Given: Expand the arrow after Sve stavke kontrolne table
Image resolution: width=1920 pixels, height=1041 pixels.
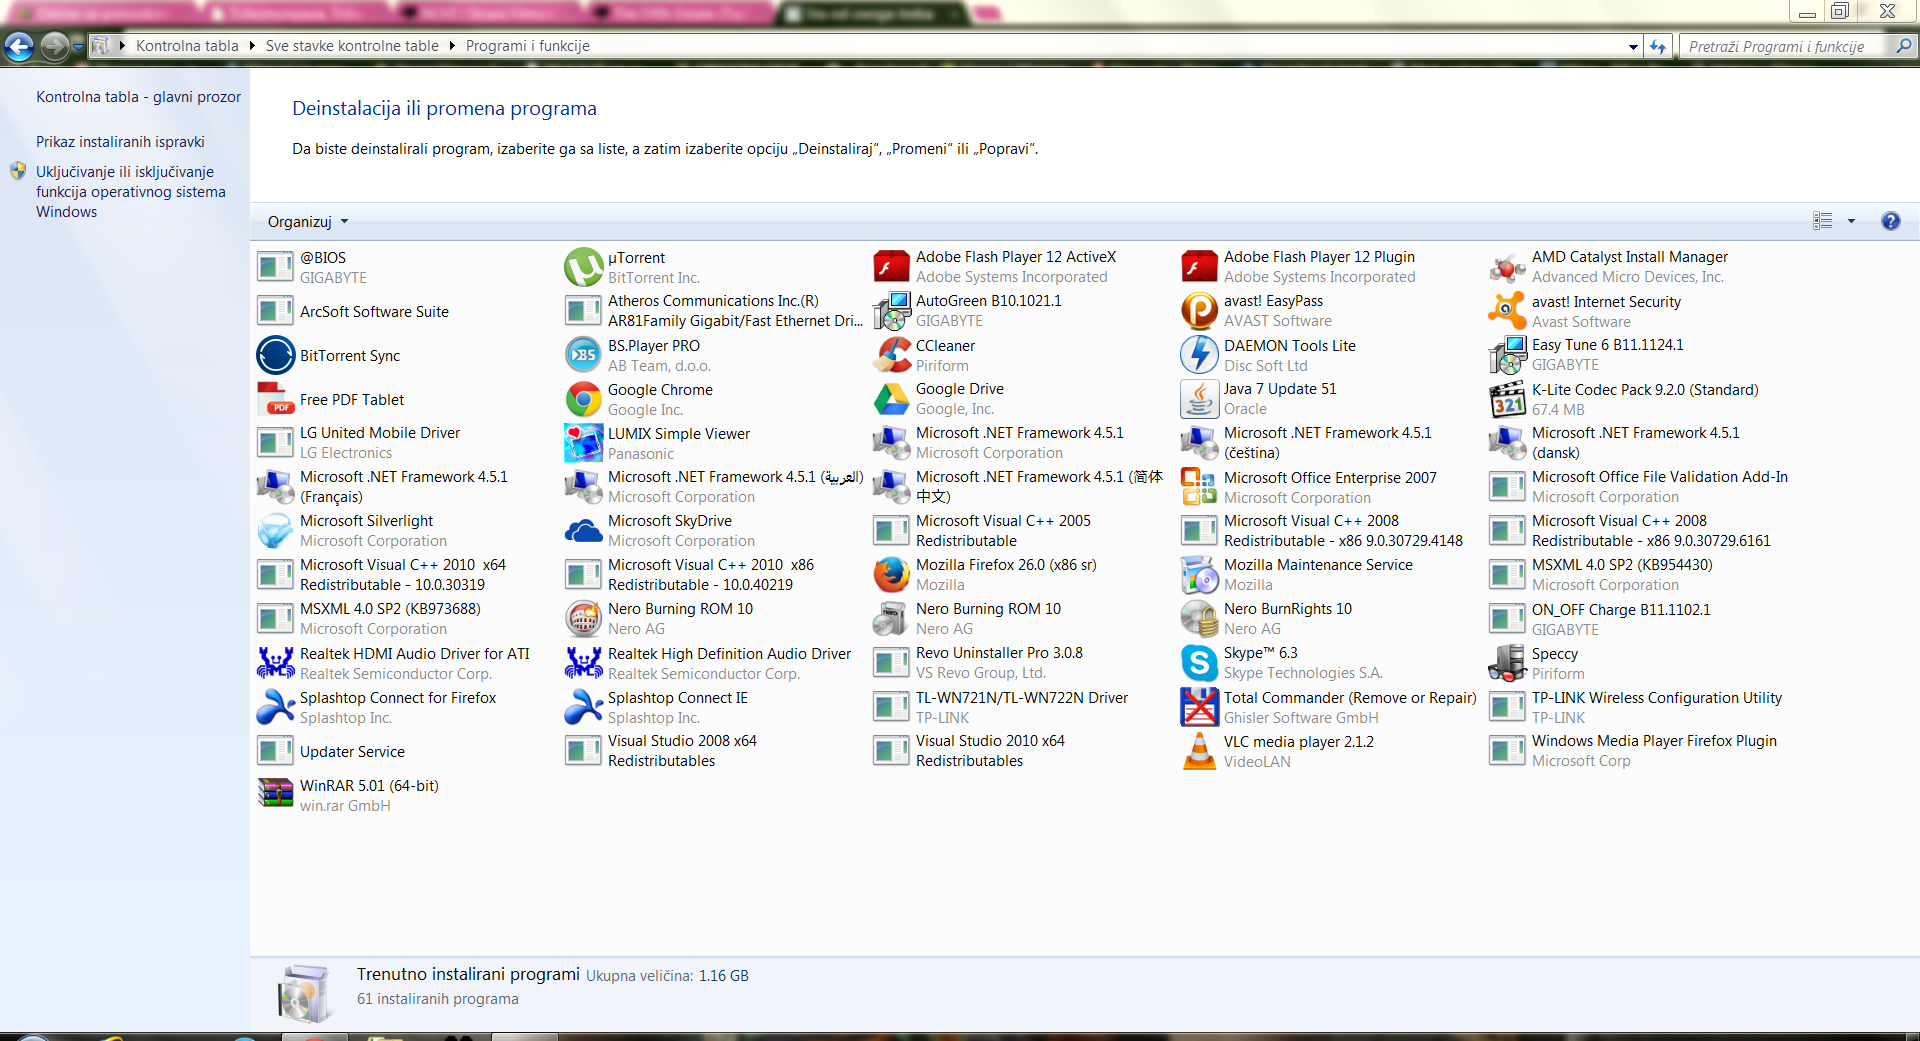Looking at the screenshot, I should 452,46.
